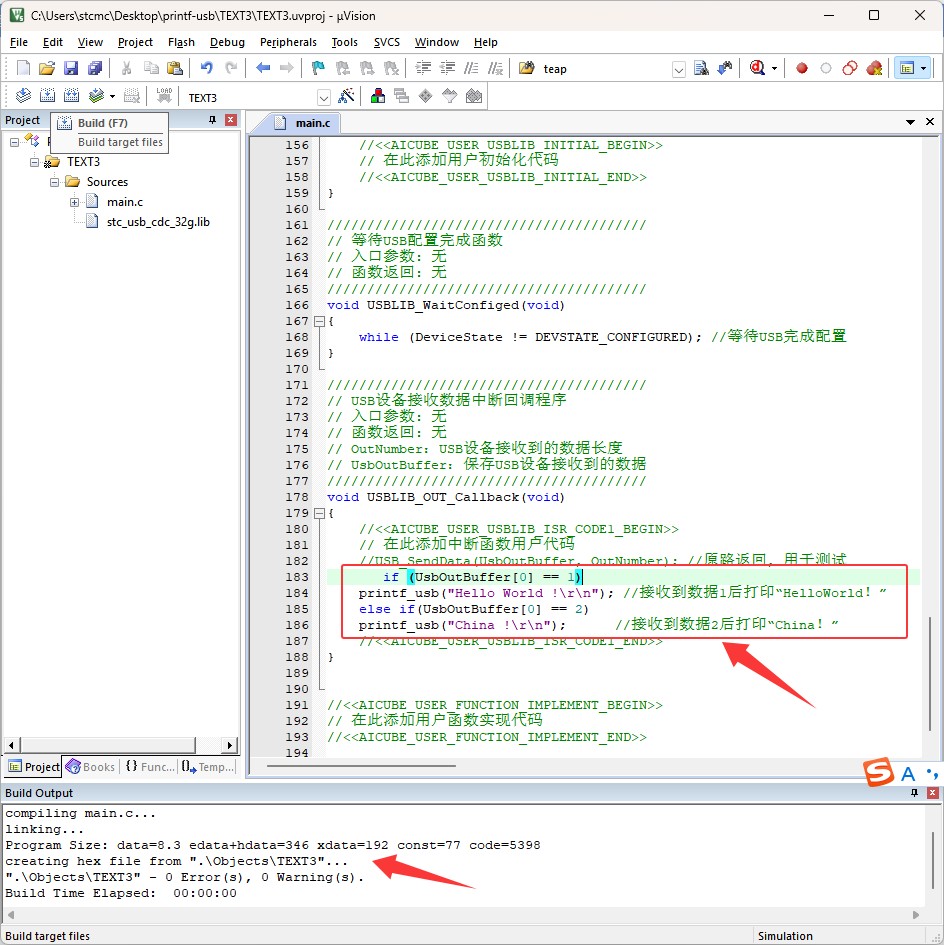Image resolution: width=944 pixels, height=945 pixels.
Task: Download code to flash with LOAD icon
Action: 163,96
